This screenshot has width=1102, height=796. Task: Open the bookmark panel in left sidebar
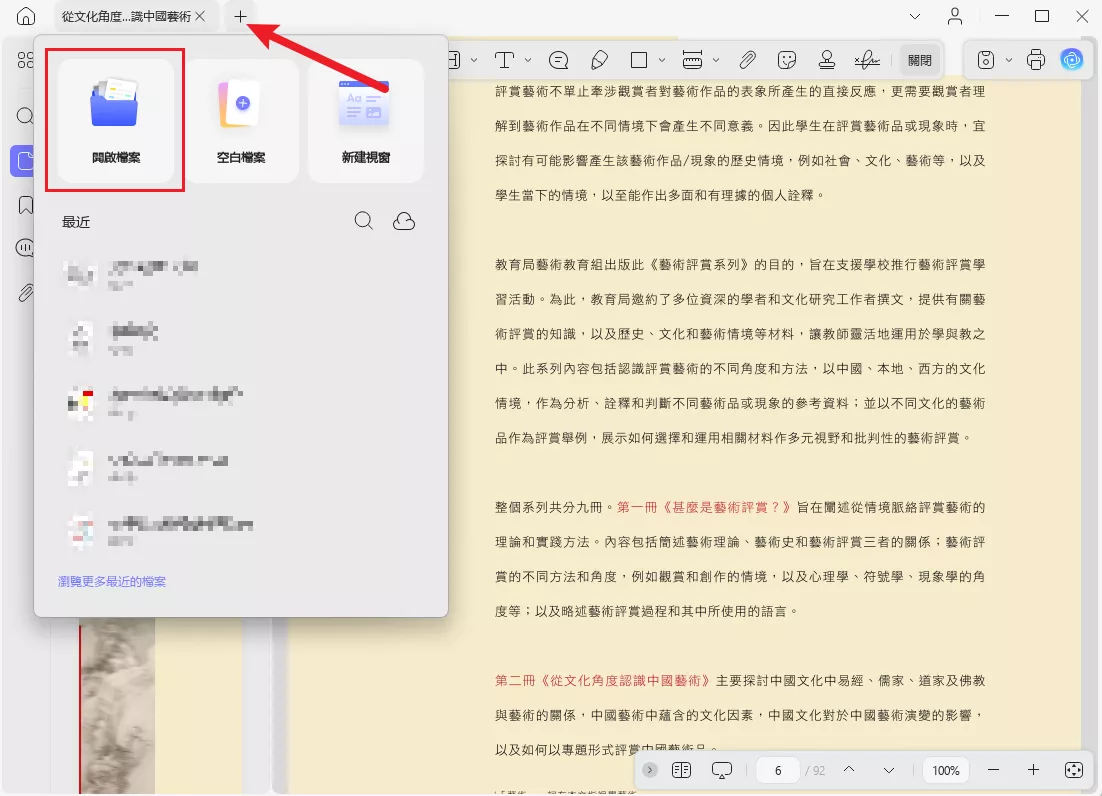(25, 205)
